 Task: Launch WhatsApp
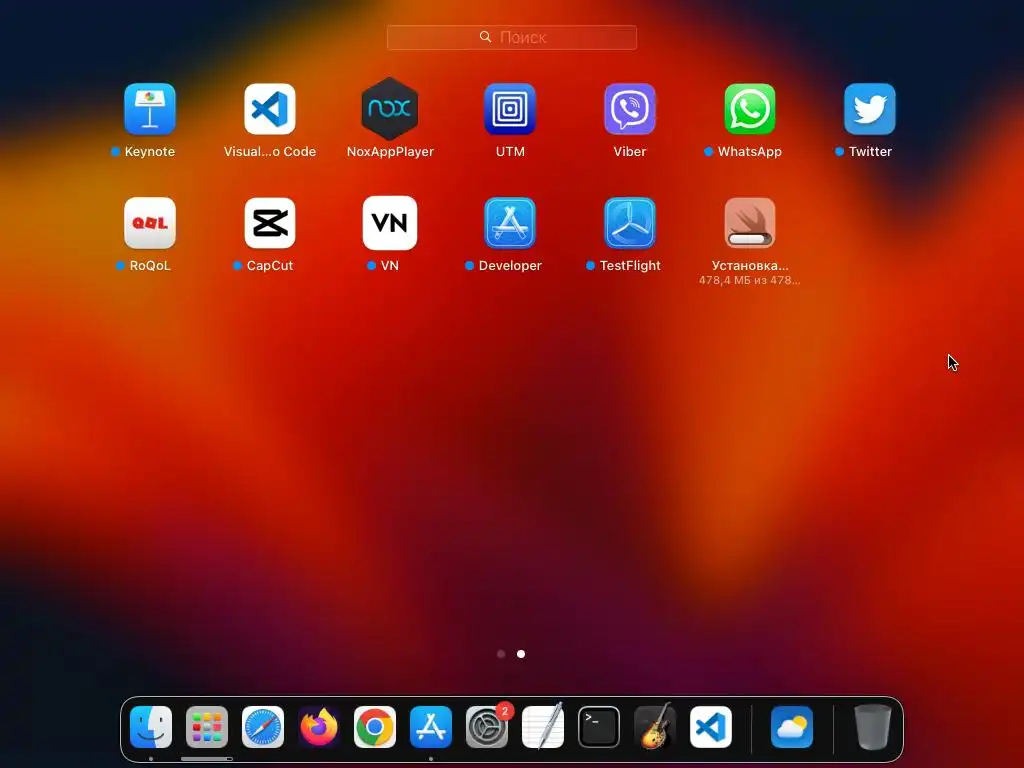(x=750, y=109)
